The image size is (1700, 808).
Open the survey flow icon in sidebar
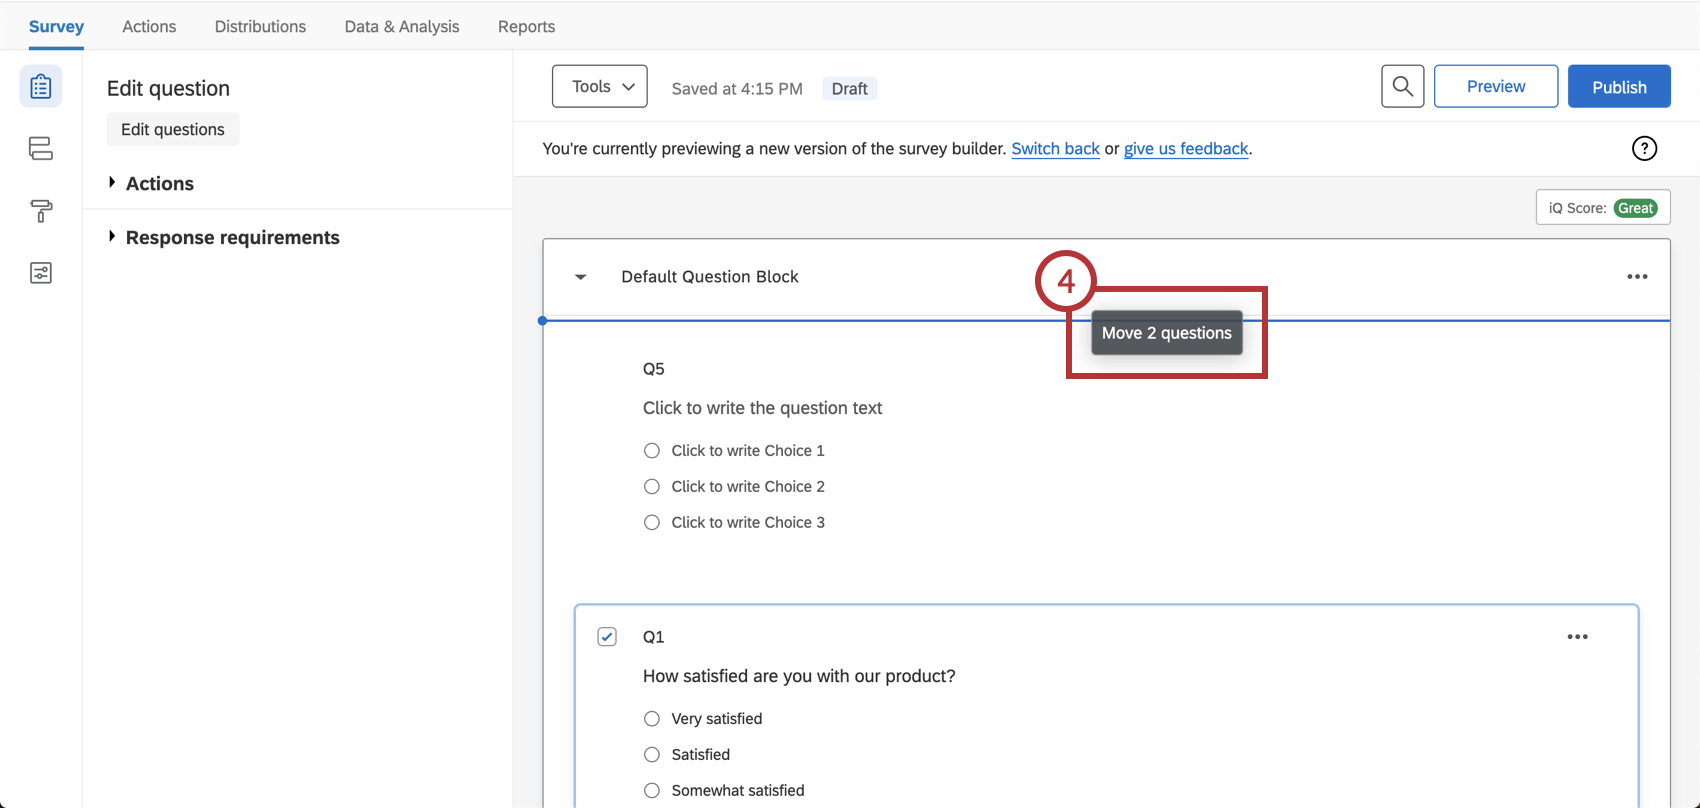(41, 149)
